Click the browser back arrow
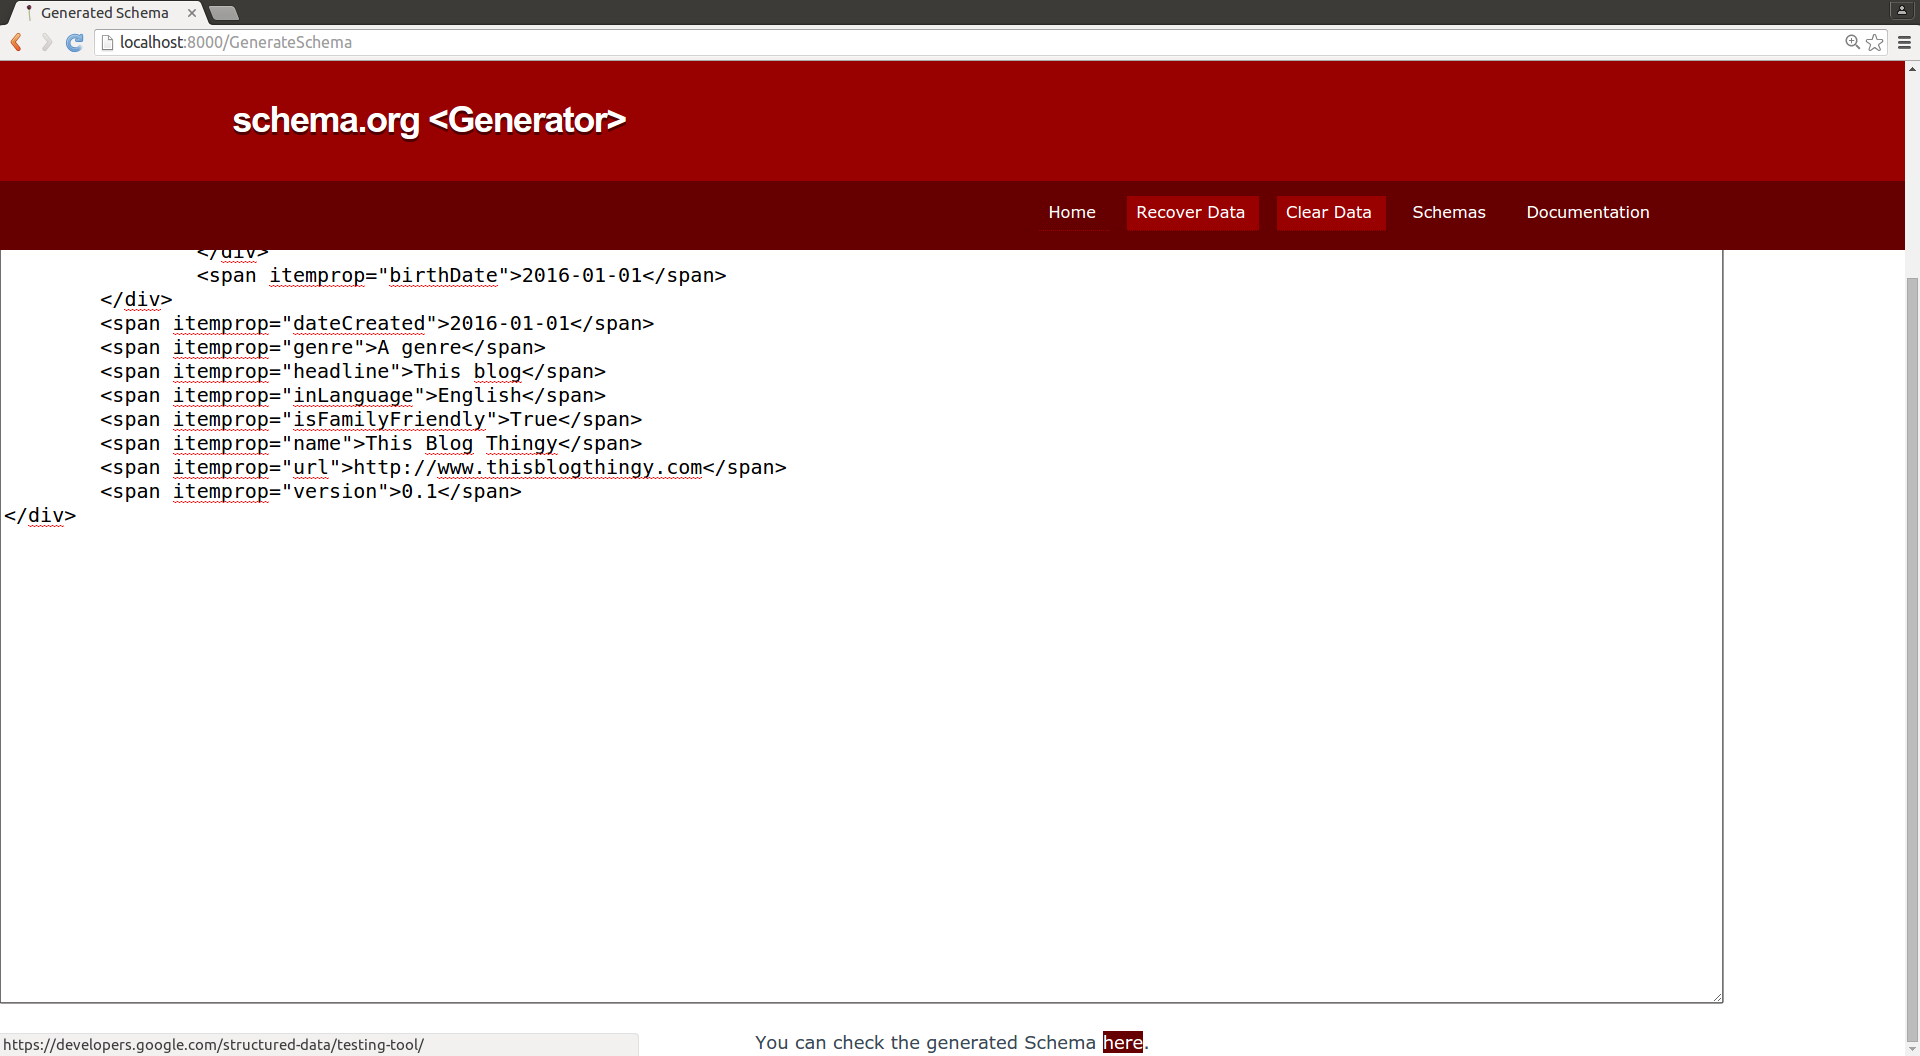 click(x=16, y=42)
